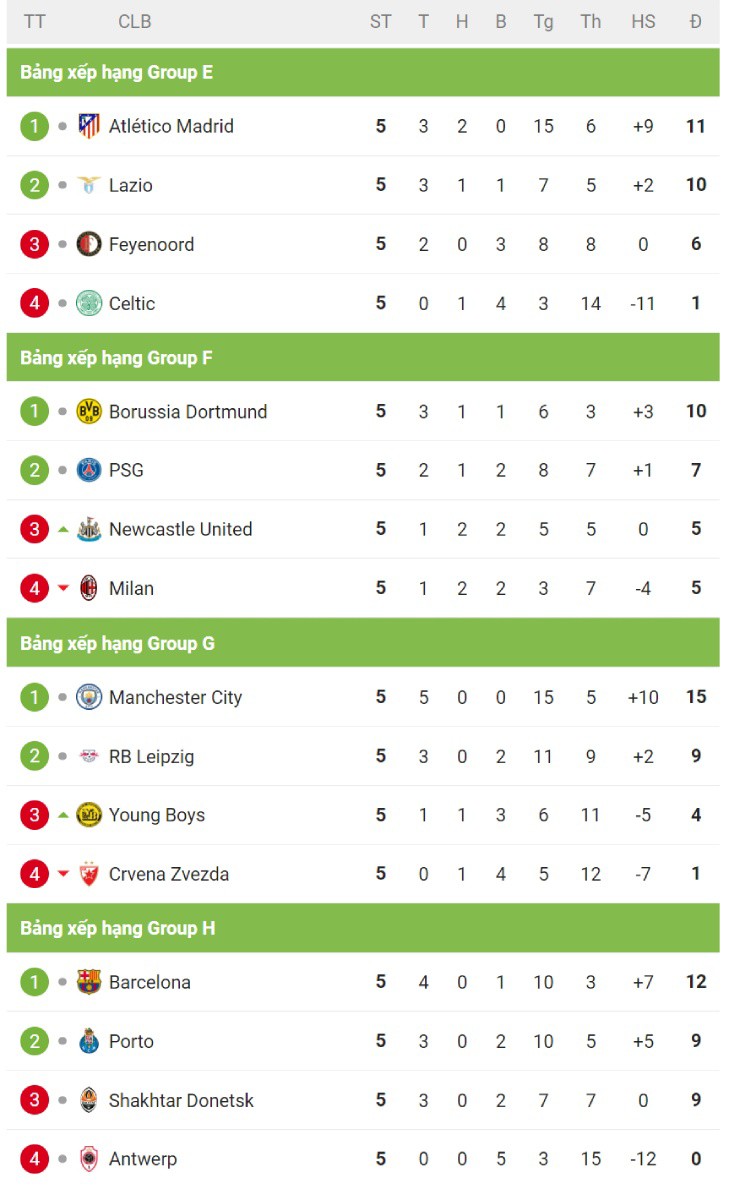Click the red down arrow beside Milan
This screenshot has width=740, height=1189.
click(63, 588)
